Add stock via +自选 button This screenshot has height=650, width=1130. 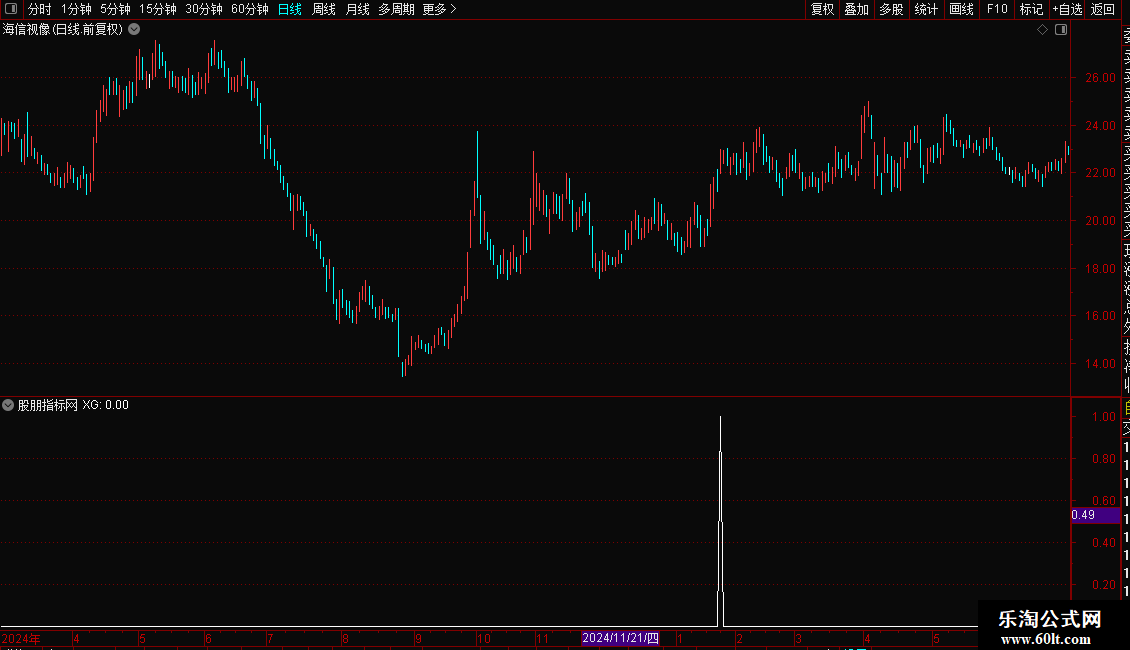(x=1067, y=9)
